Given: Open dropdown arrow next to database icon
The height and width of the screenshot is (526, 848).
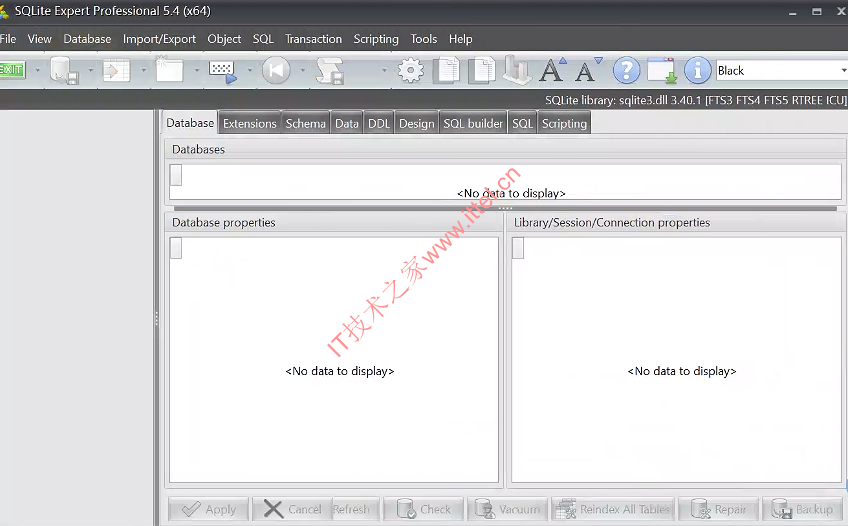Looking at the screenshot, I should pos(91,70).
